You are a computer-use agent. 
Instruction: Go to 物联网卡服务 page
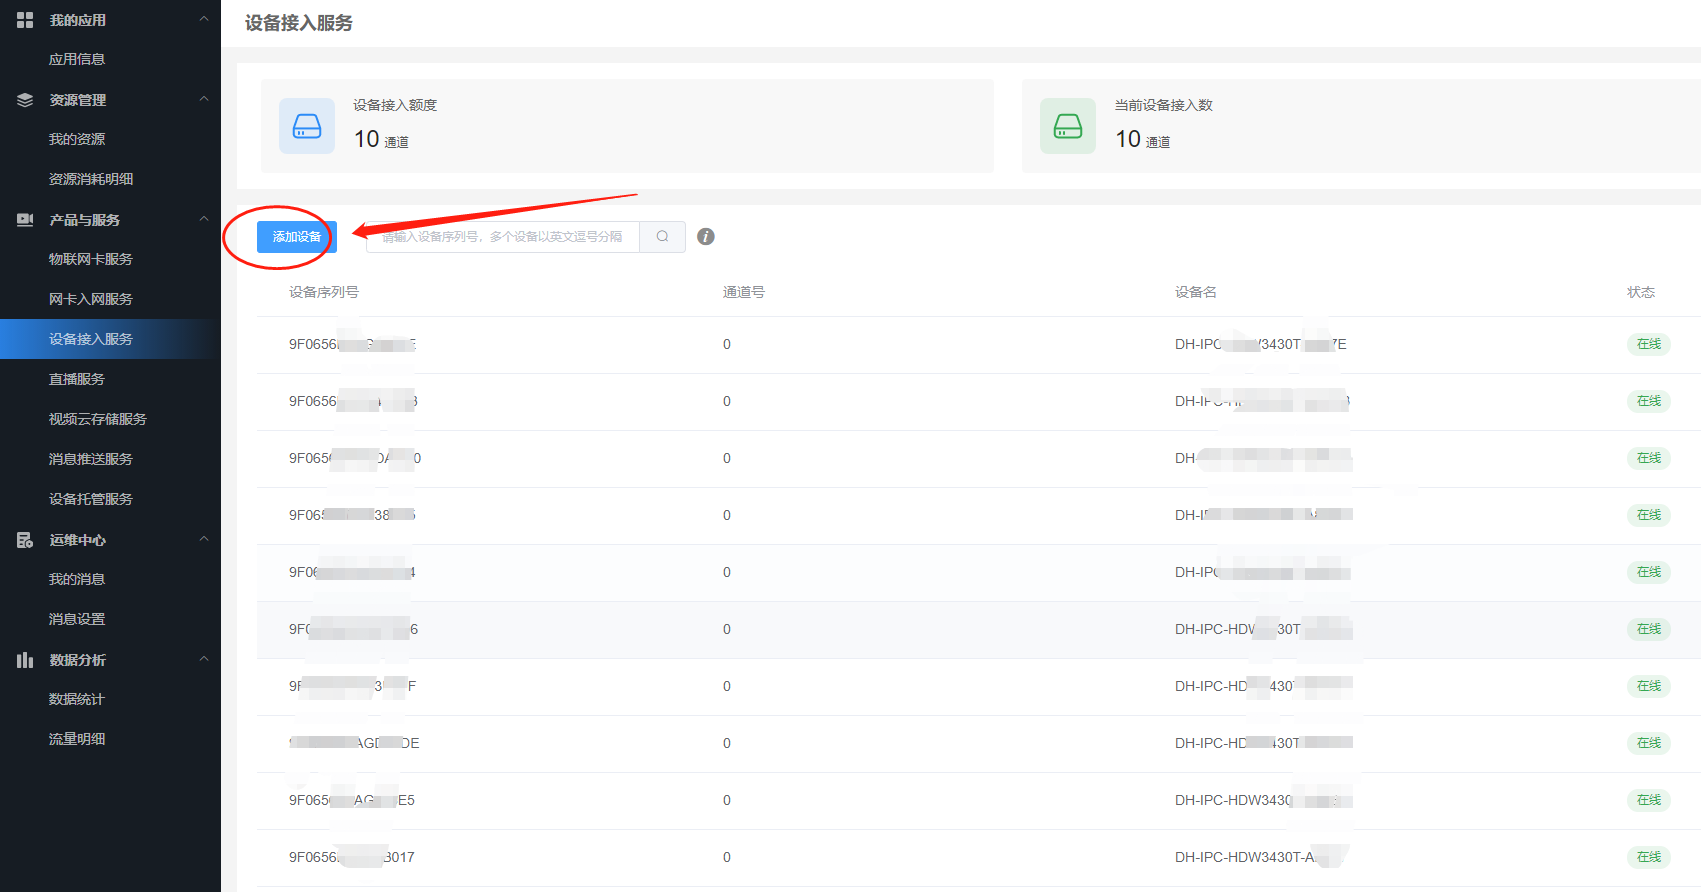pos(90,259)
